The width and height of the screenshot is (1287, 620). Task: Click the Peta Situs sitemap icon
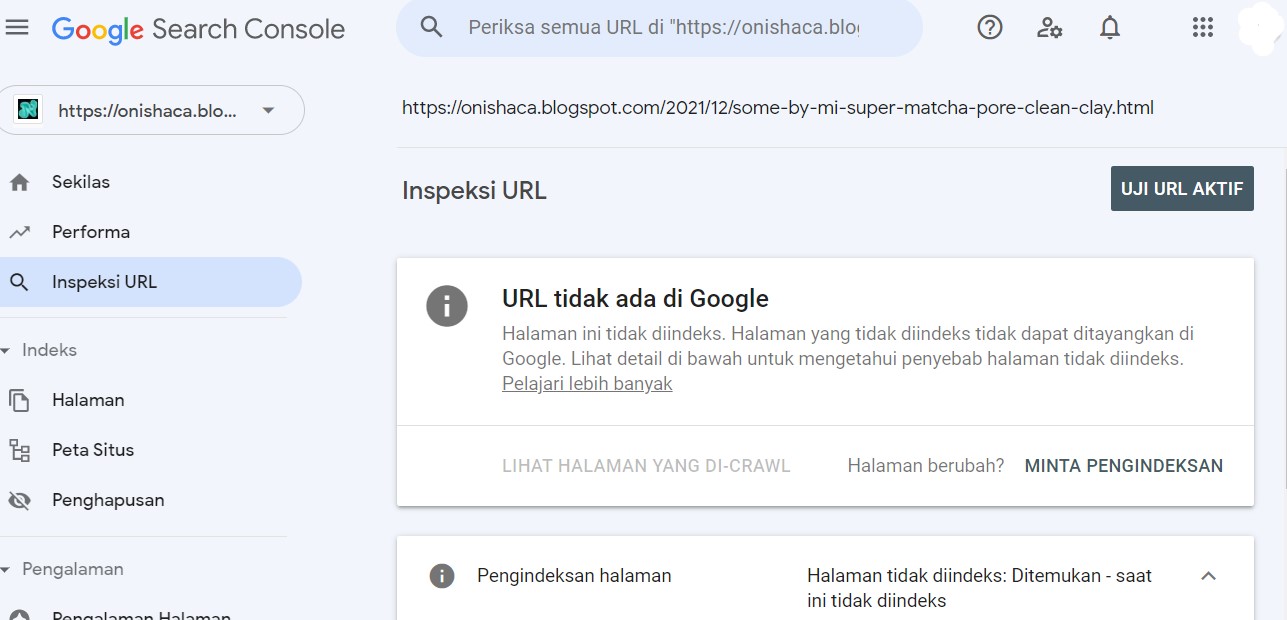pos(19,450)
